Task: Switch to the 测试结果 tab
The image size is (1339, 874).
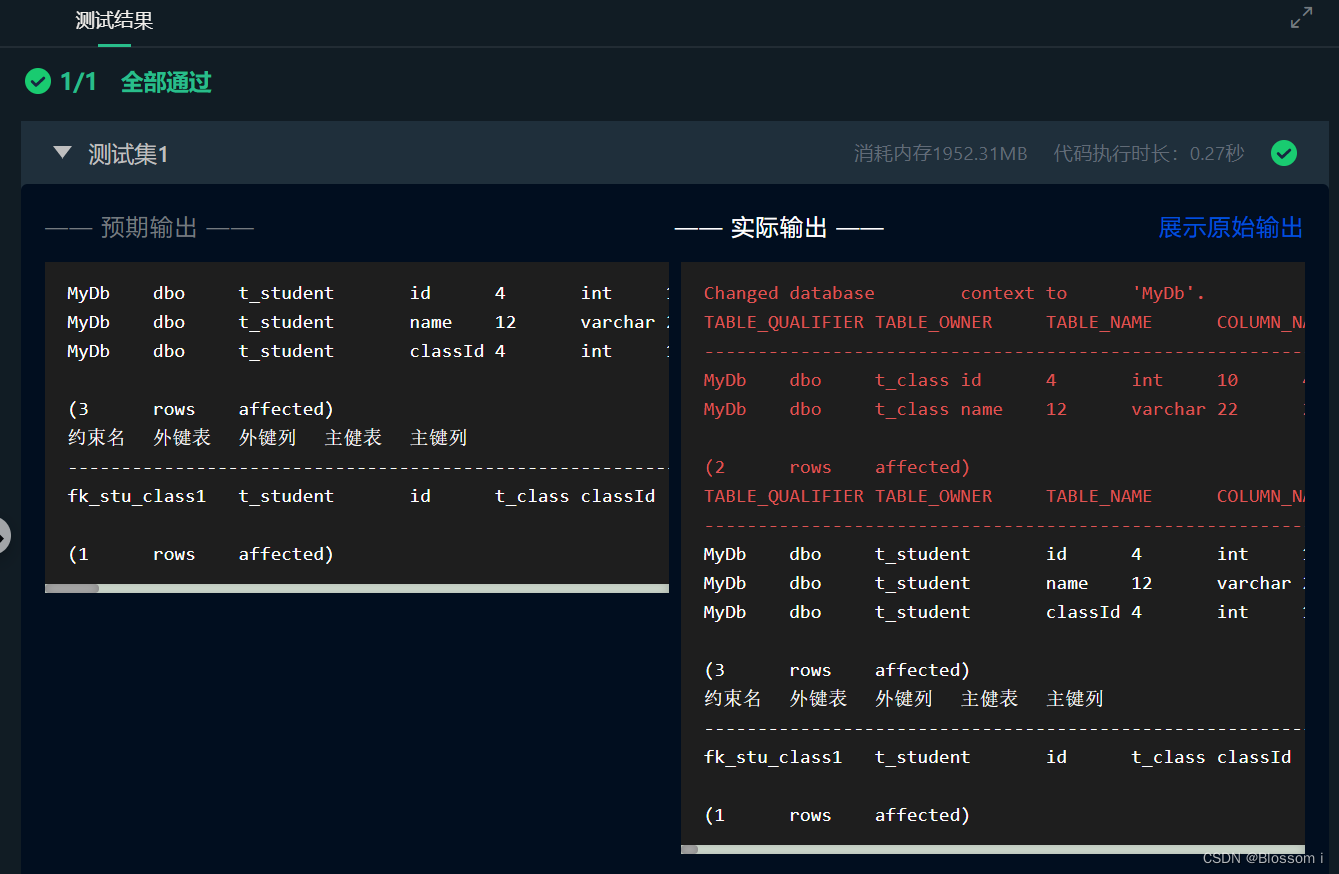Action: (x=114, y=20)
